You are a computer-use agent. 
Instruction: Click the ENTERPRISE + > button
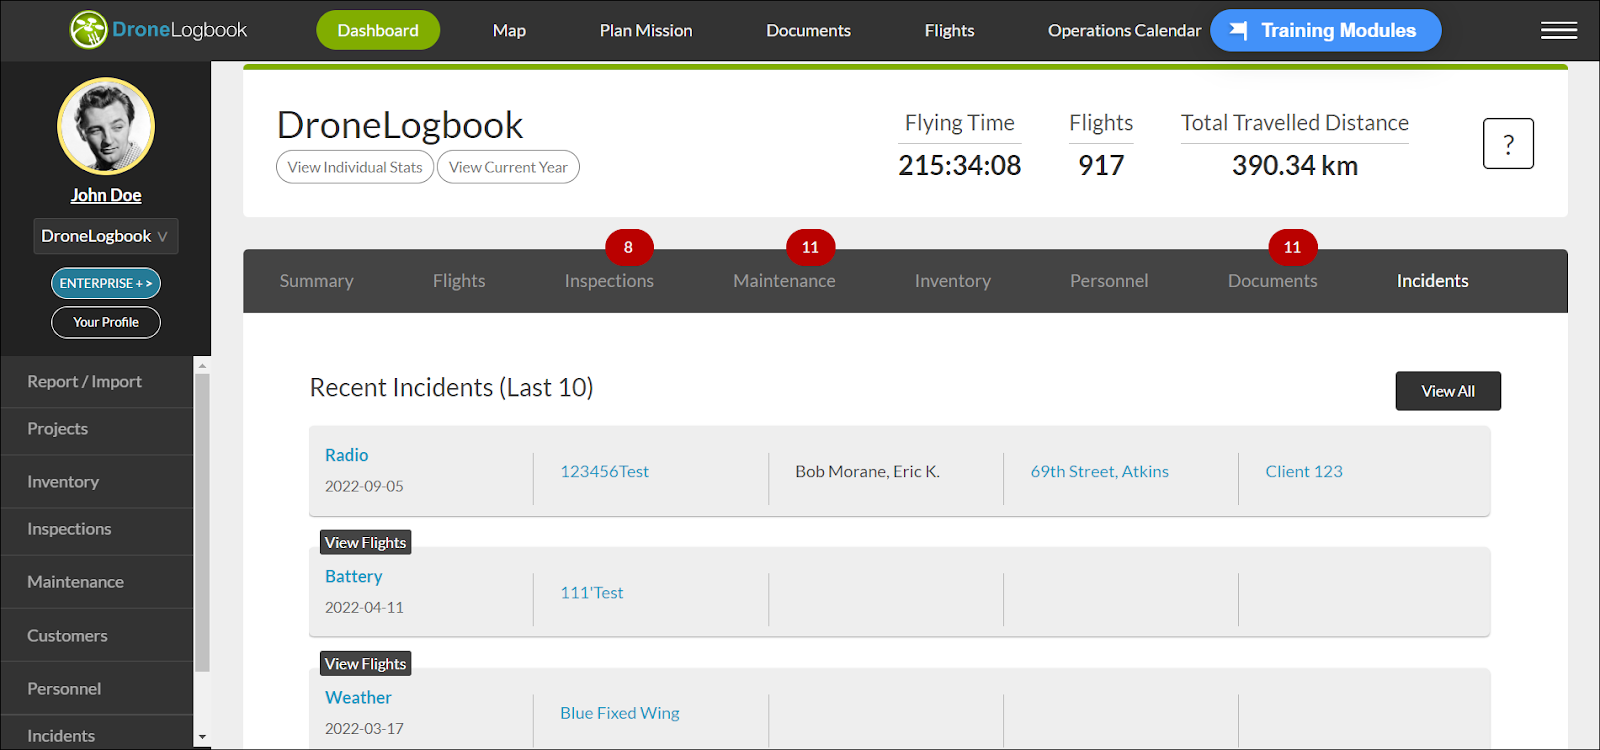click(x=106, y=283)
